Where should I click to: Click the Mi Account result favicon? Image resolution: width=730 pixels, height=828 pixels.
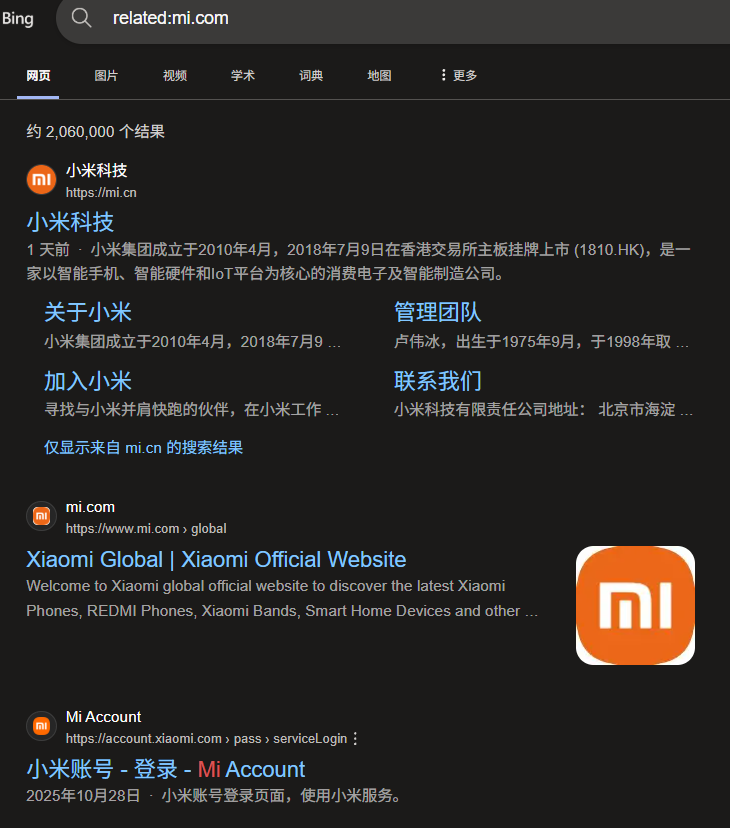[41, 726]
